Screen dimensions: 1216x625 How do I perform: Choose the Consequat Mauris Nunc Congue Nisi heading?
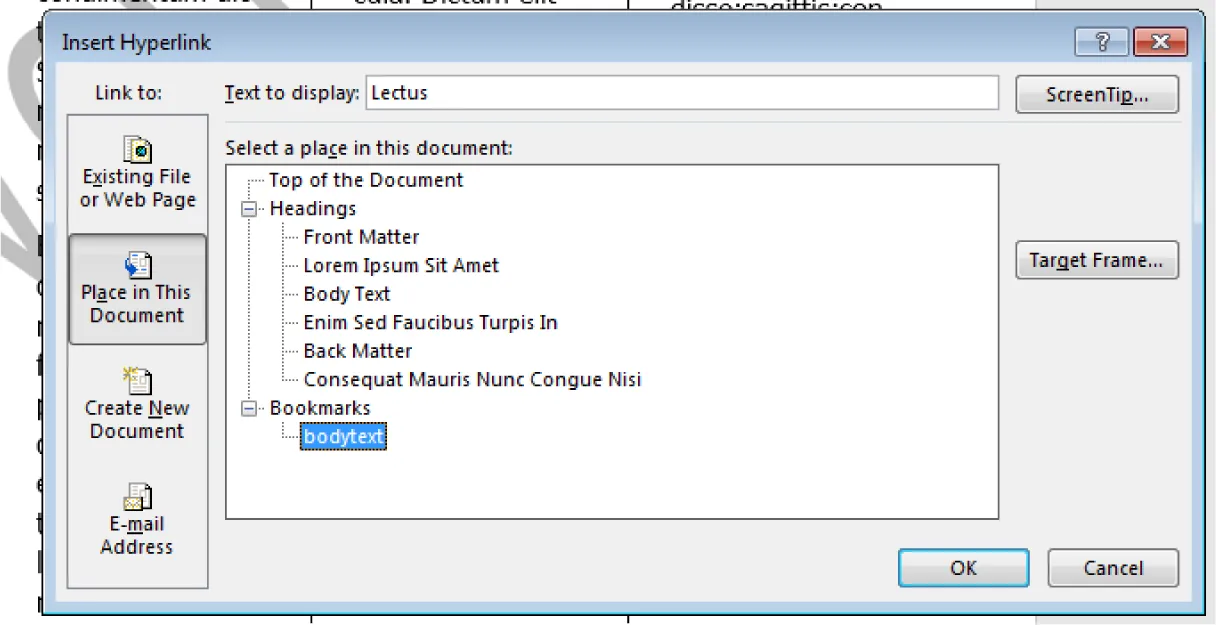click(x=472, y=379)
